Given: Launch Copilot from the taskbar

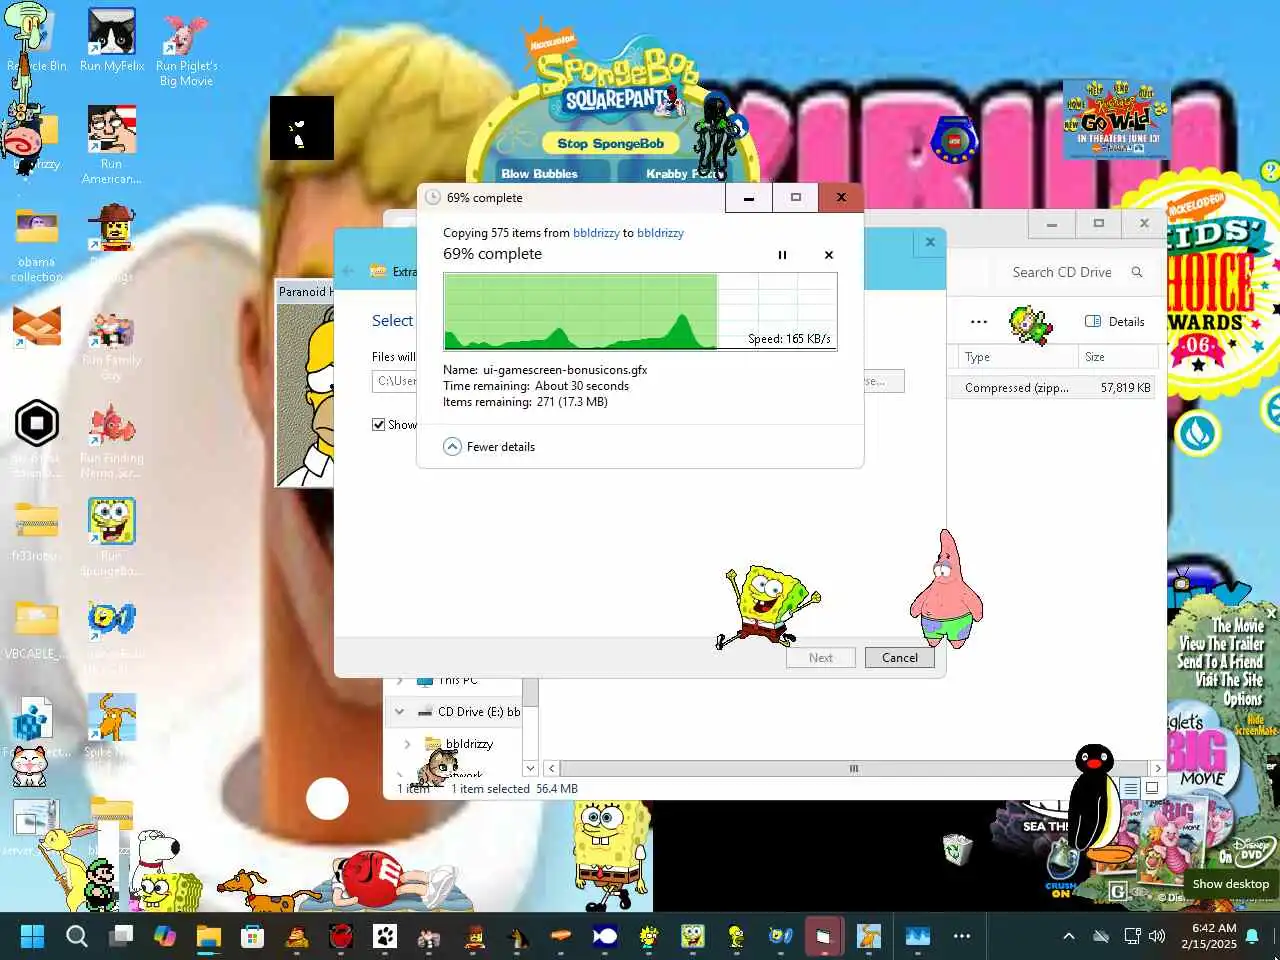Looking at the screenshot, I should (165, 936).
